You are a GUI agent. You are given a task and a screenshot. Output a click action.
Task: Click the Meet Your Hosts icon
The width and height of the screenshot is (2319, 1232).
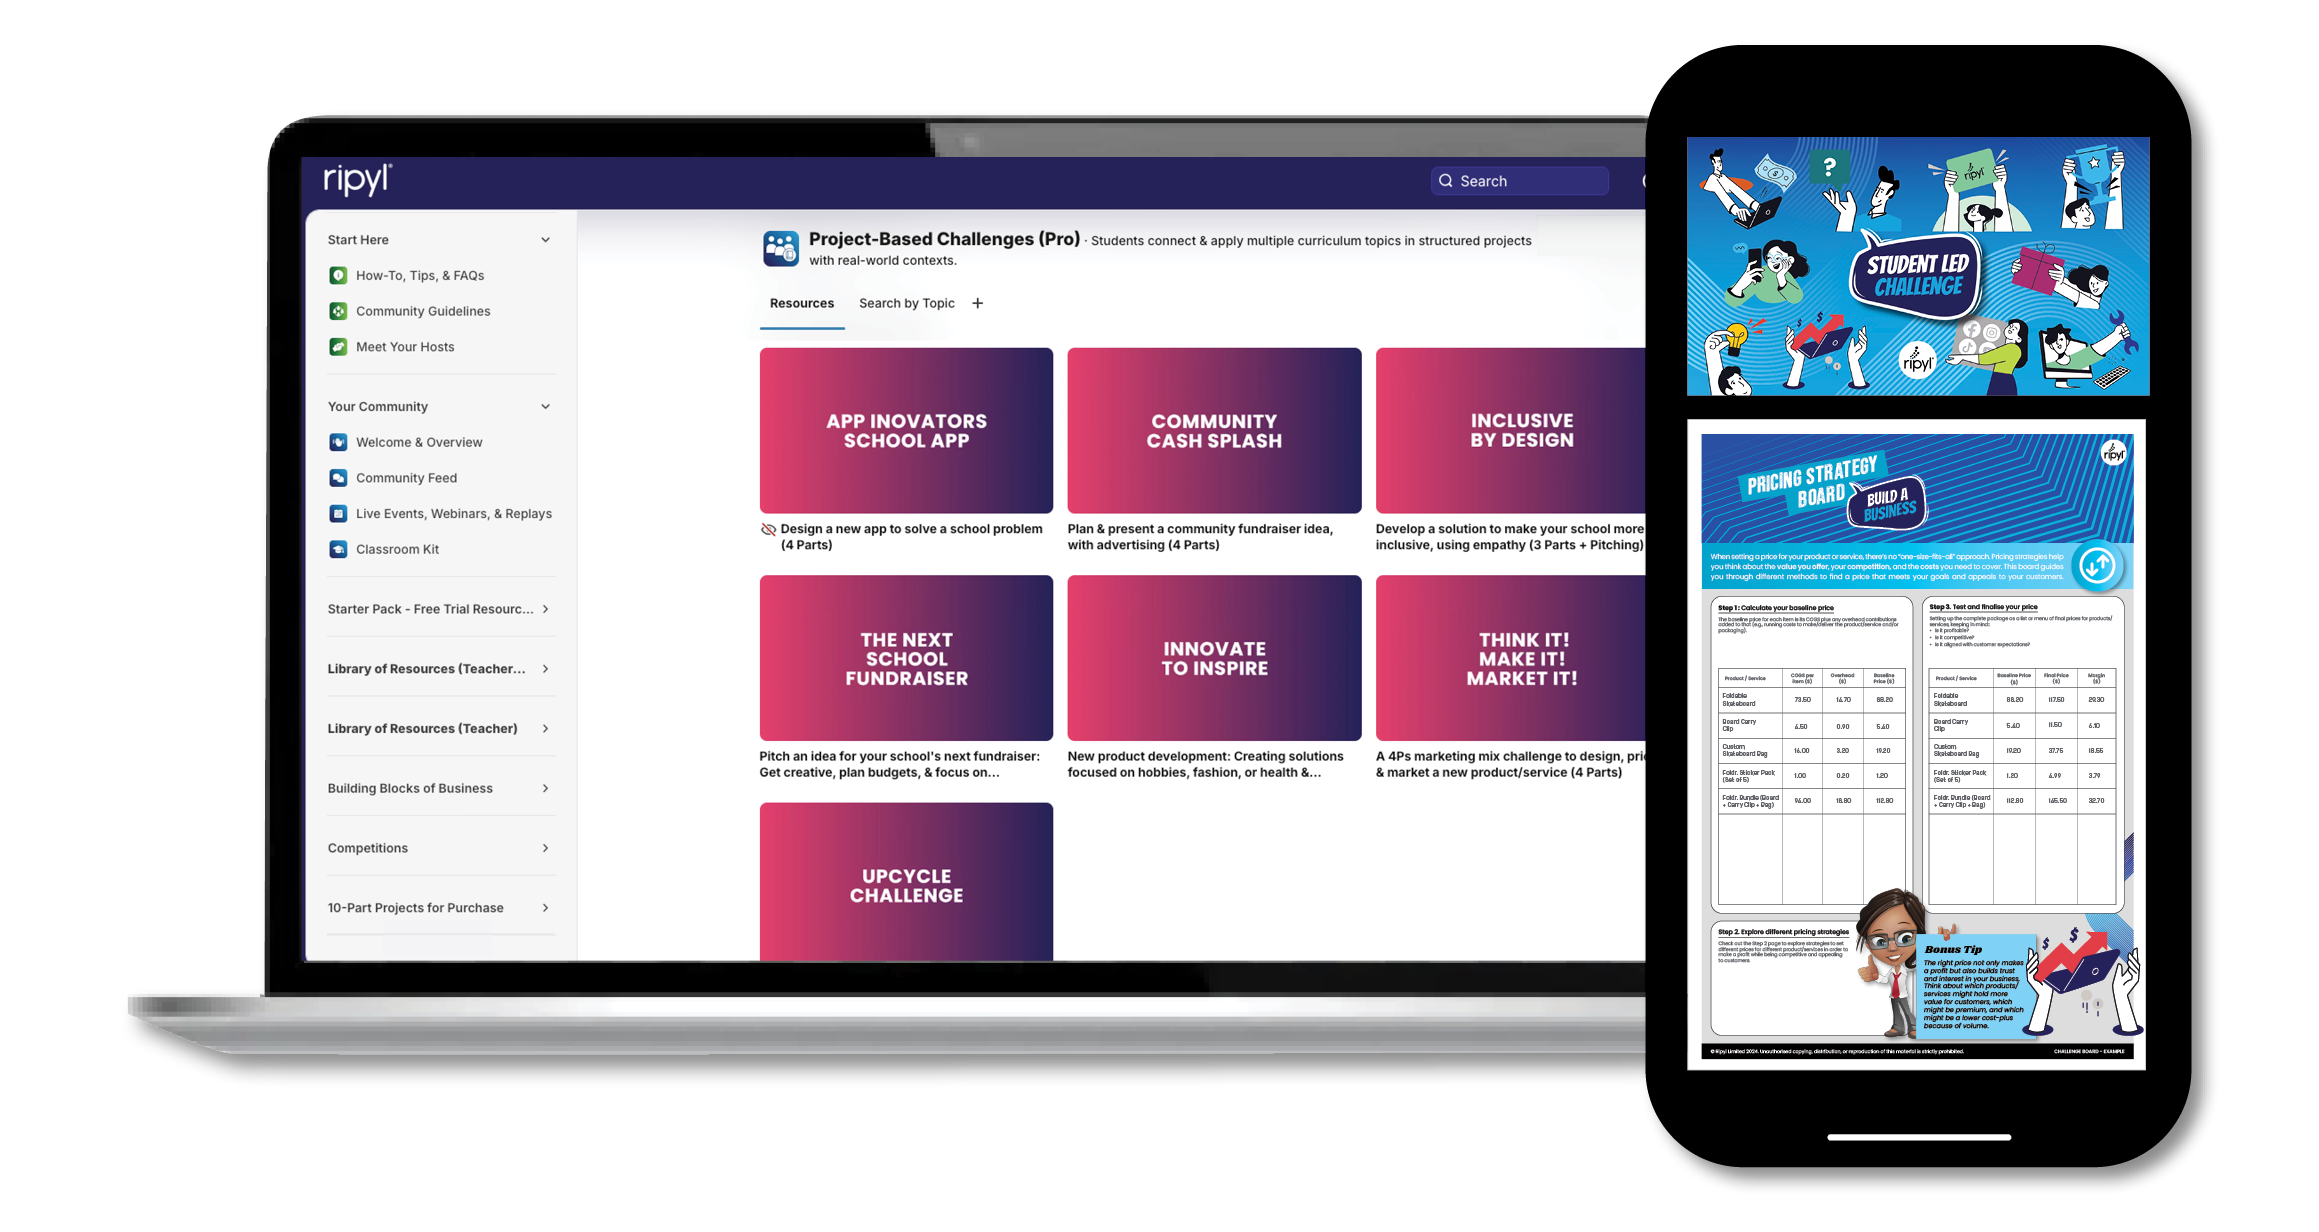point(338,347)
